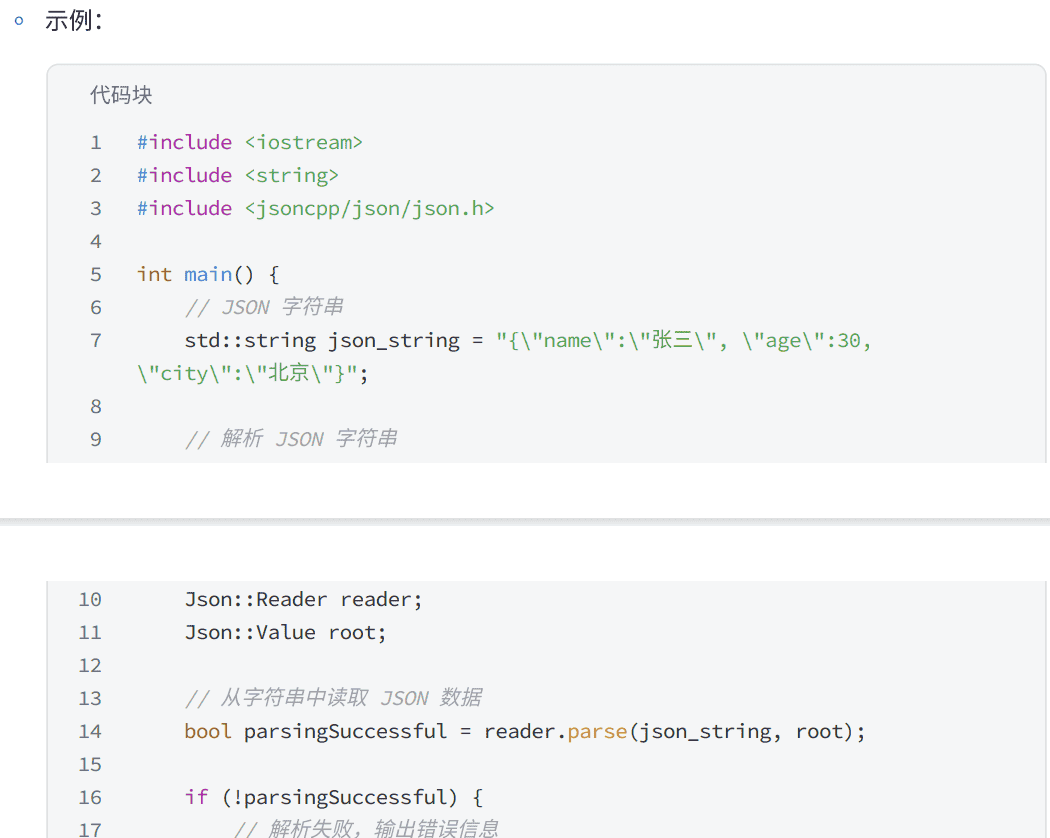This screenshot has width=1050, height=838.
Task: Click 'reader.parse(json_string, root);' call
Action: 674,731
